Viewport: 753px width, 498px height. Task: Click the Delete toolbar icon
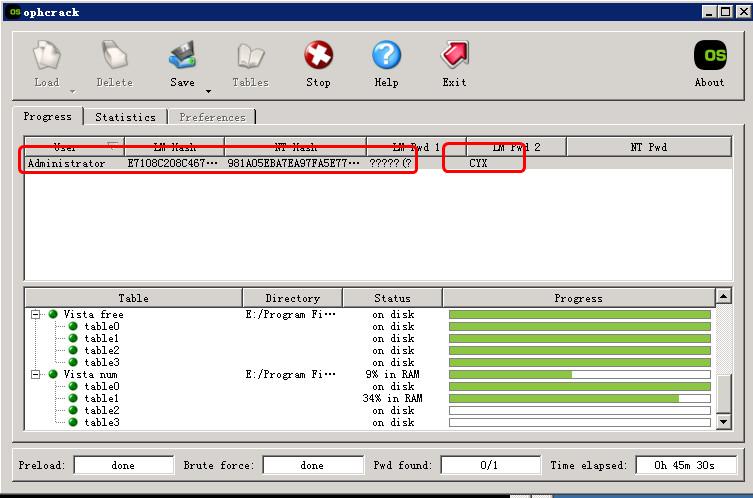(x=115, y=55)
